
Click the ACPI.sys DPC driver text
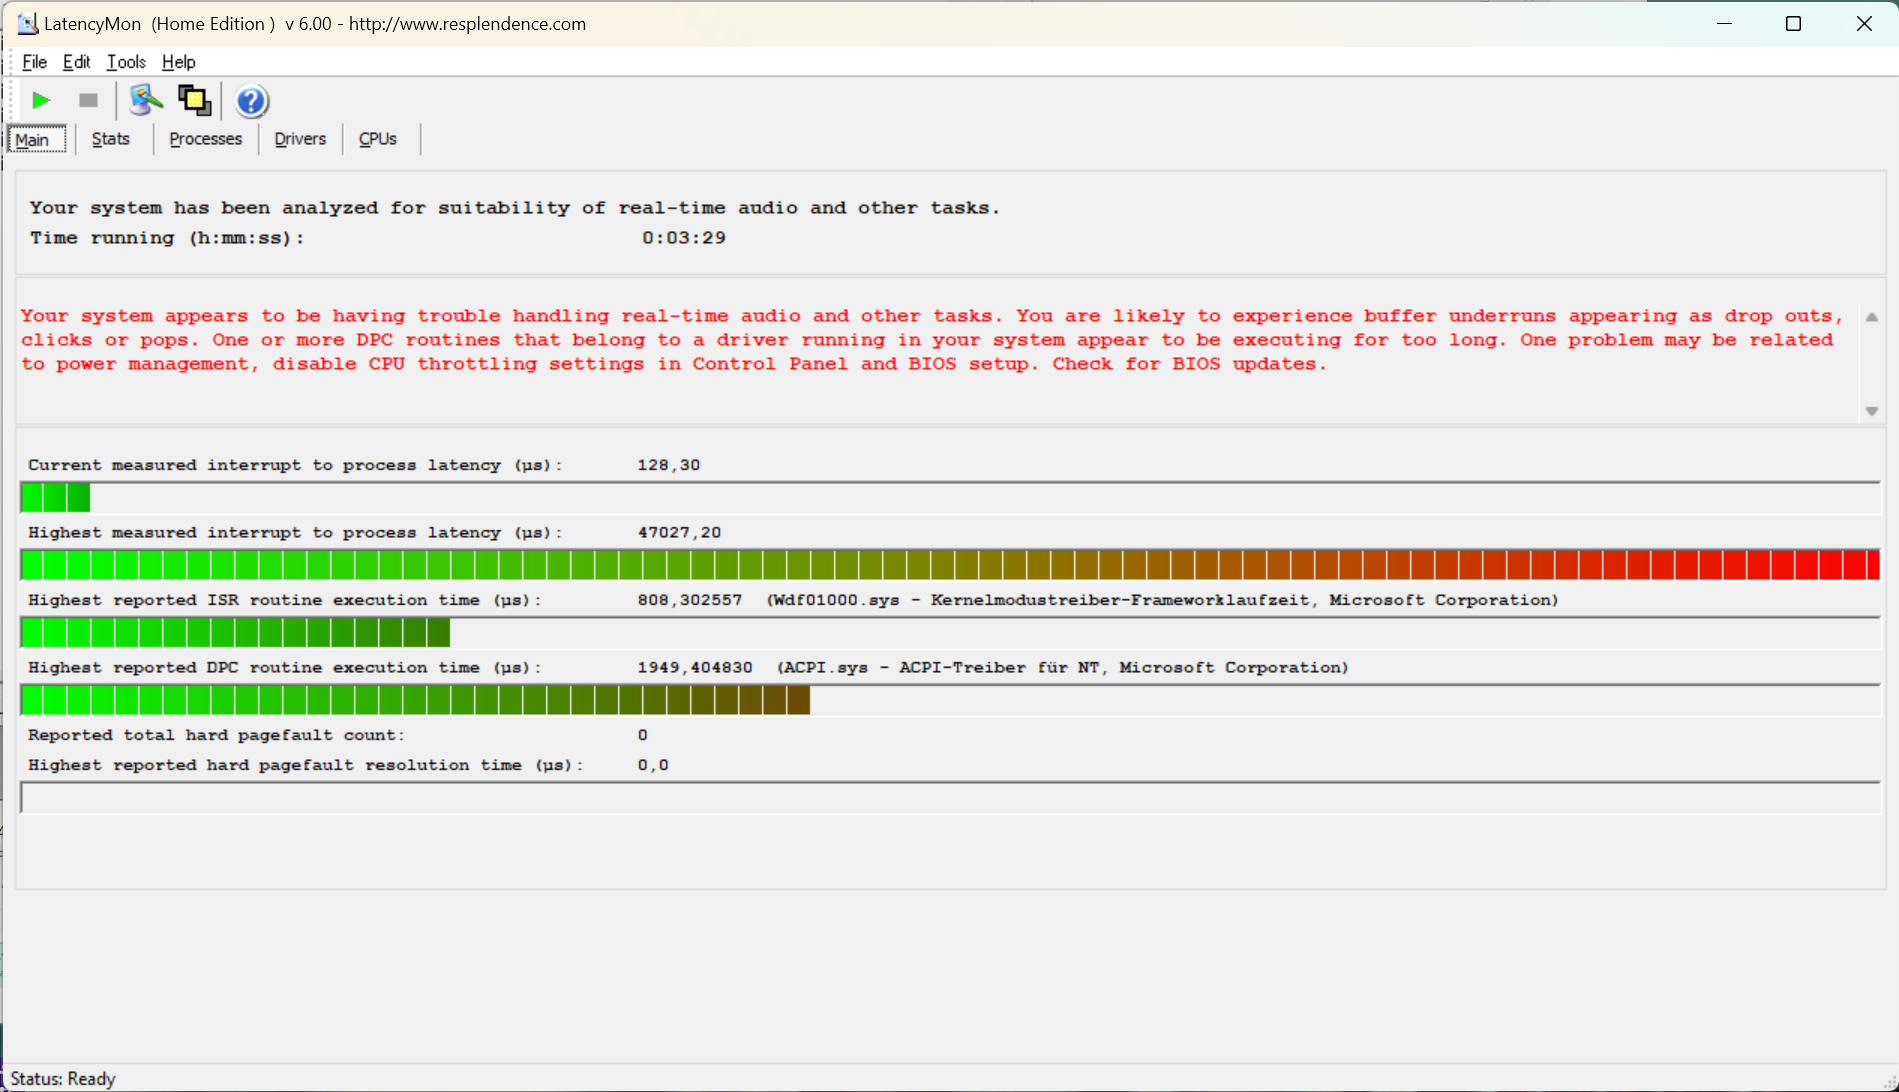pyautogui.click(x=1063, y=667)
